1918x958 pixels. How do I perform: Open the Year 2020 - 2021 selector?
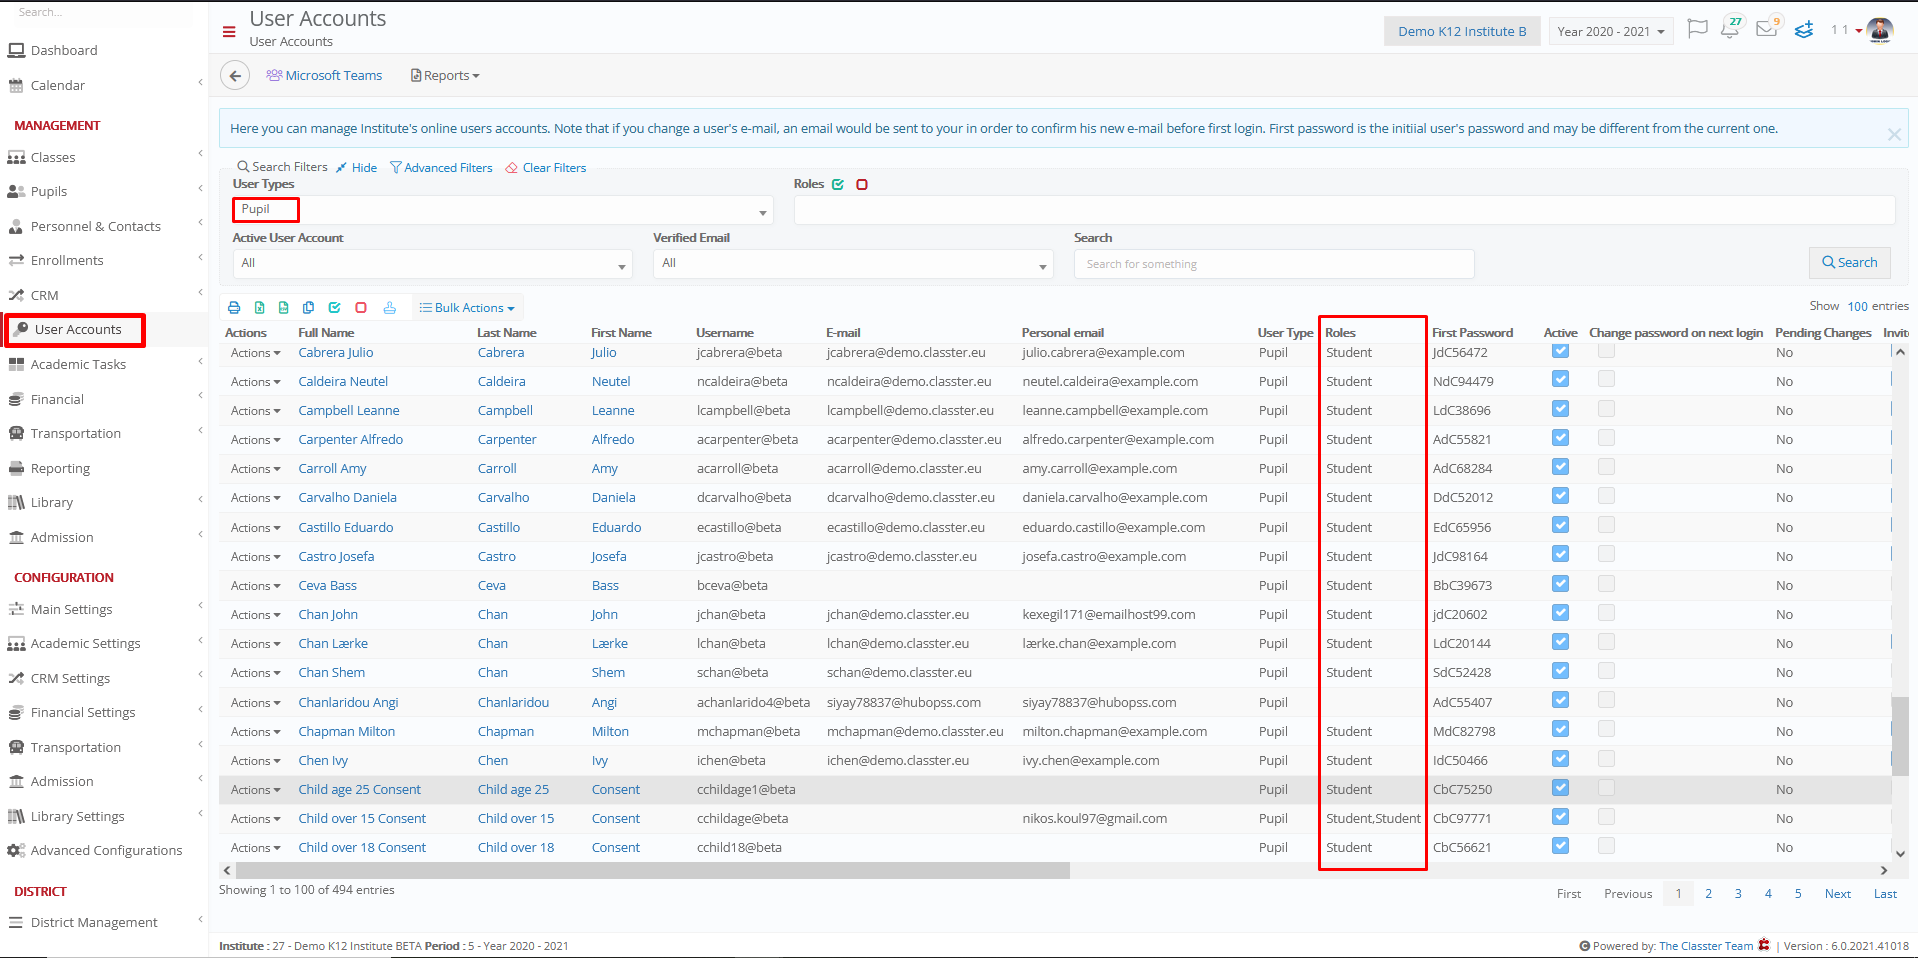pyautogui.click(x=1610, y=31)
